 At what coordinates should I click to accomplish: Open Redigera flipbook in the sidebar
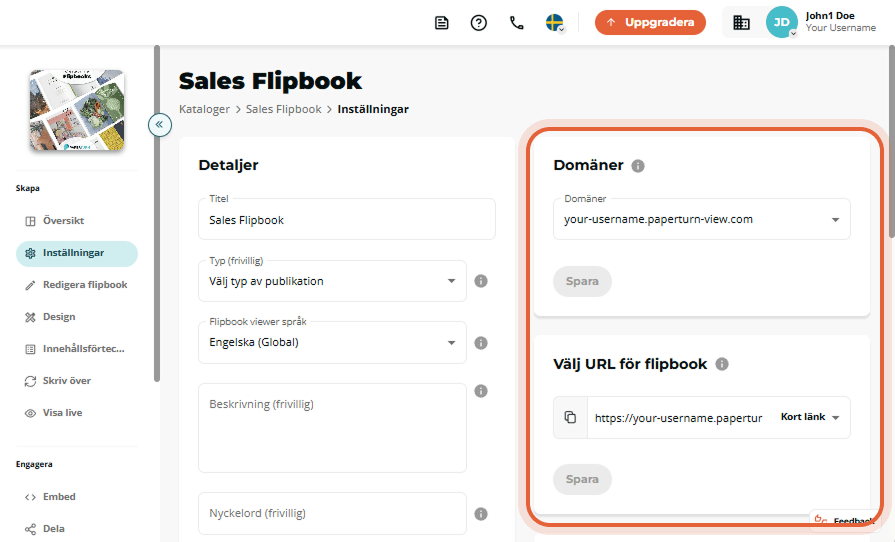[x=76, y=285]
